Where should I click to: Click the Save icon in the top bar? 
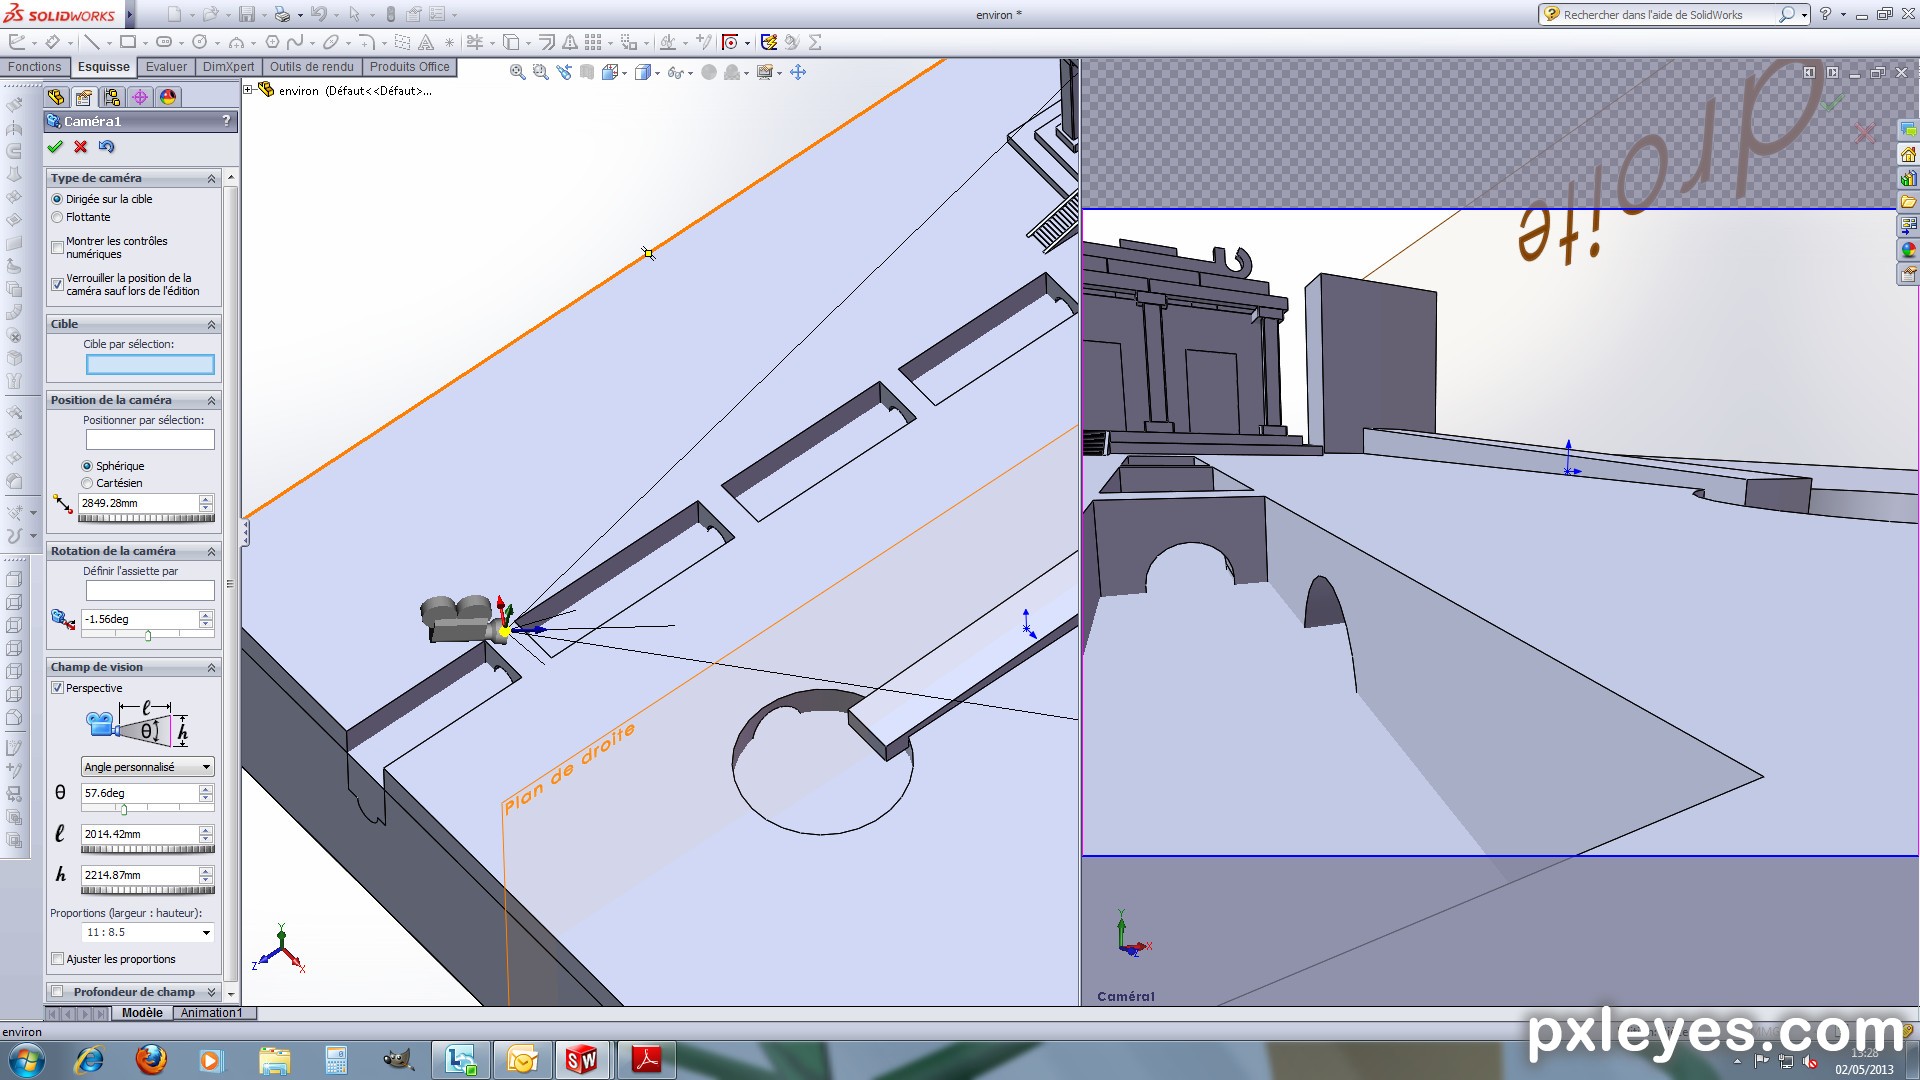click(247, 14)
